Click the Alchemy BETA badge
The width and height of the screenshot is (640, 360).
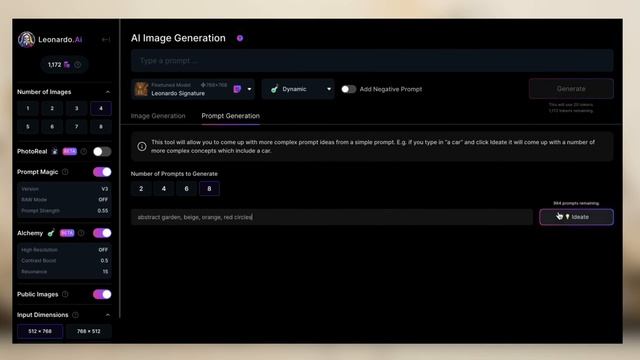[x=67, y=233]
